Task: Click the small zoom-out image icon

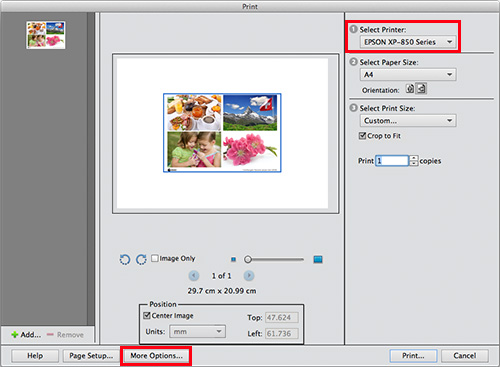Action: [233, 259]
